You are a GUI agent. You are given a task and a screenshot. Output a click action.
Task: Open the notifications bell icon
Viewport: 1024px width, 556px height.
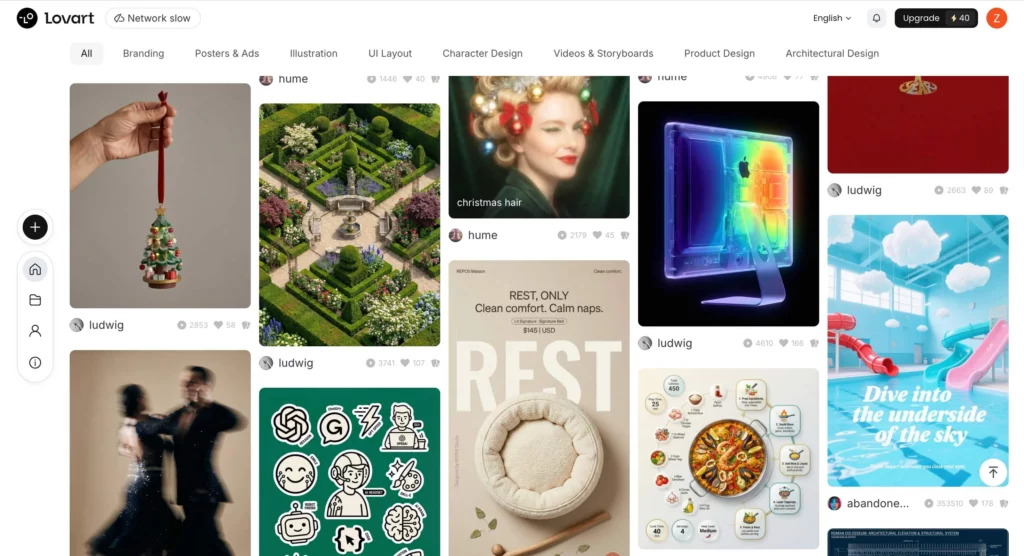(x=876, y=18)
